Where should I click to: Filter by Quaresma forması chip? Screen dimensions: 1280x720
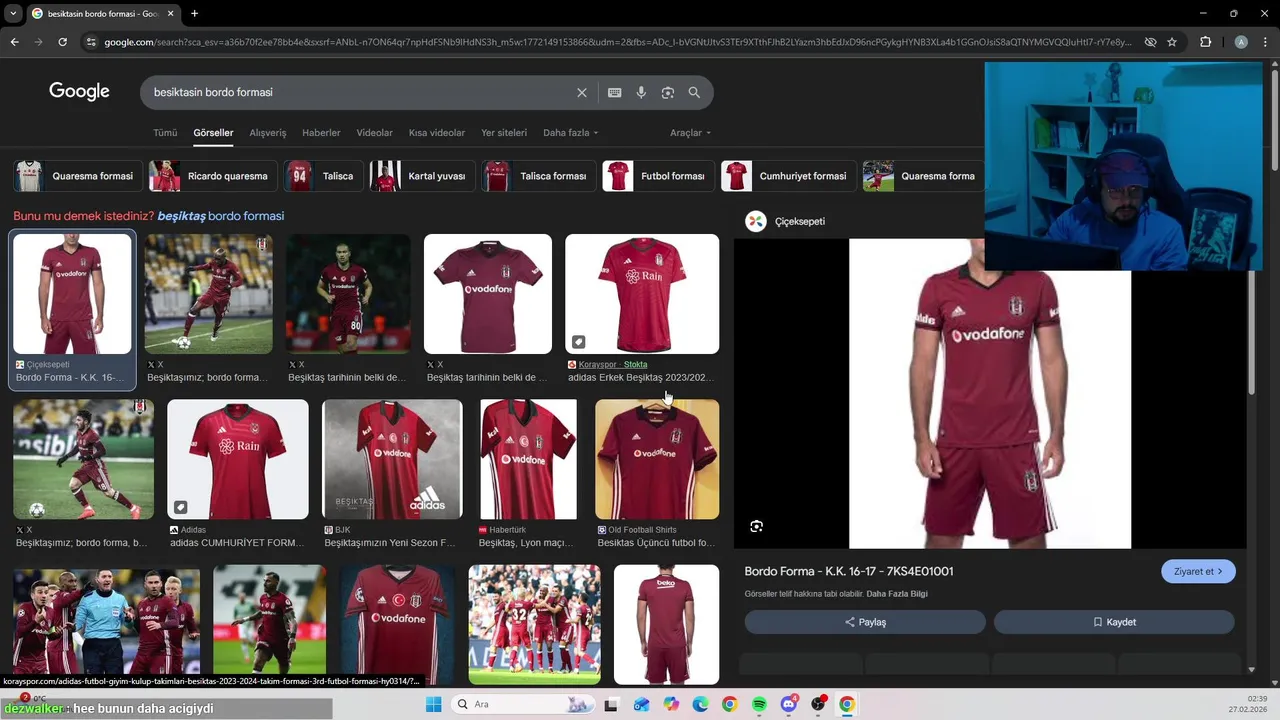[x=76, y=176]
